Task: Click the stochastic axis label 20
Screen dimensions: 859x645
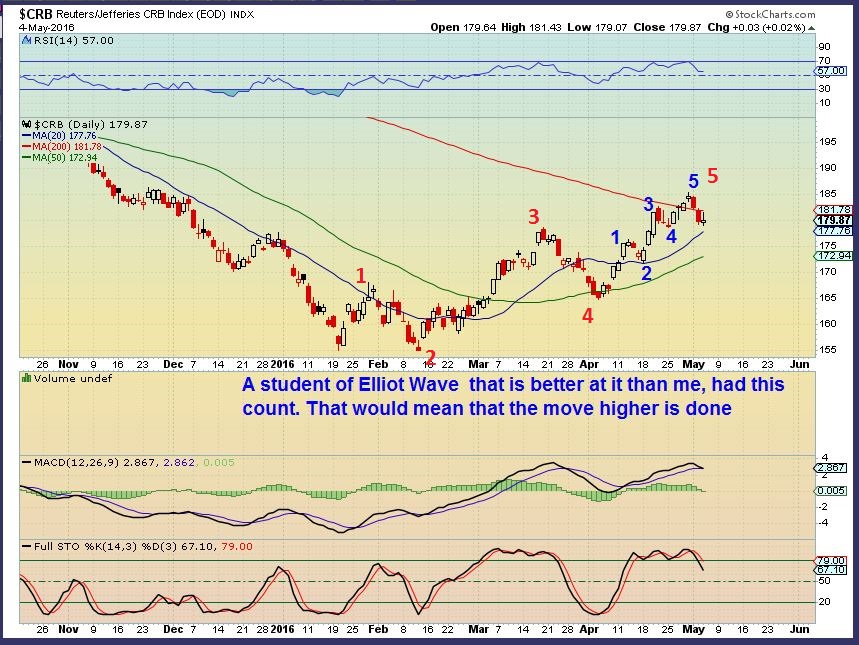Action: pyautogui.click(x=824, y=602)
